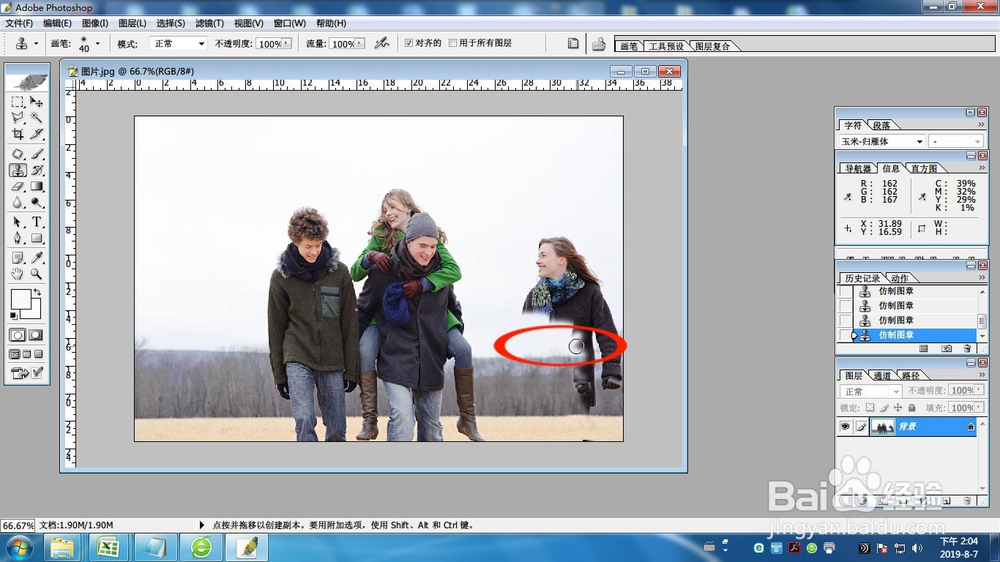The width and height of the screenshot is (1000, 562).
Task: Select the Path Selection arrow tool
Action: 18,222
